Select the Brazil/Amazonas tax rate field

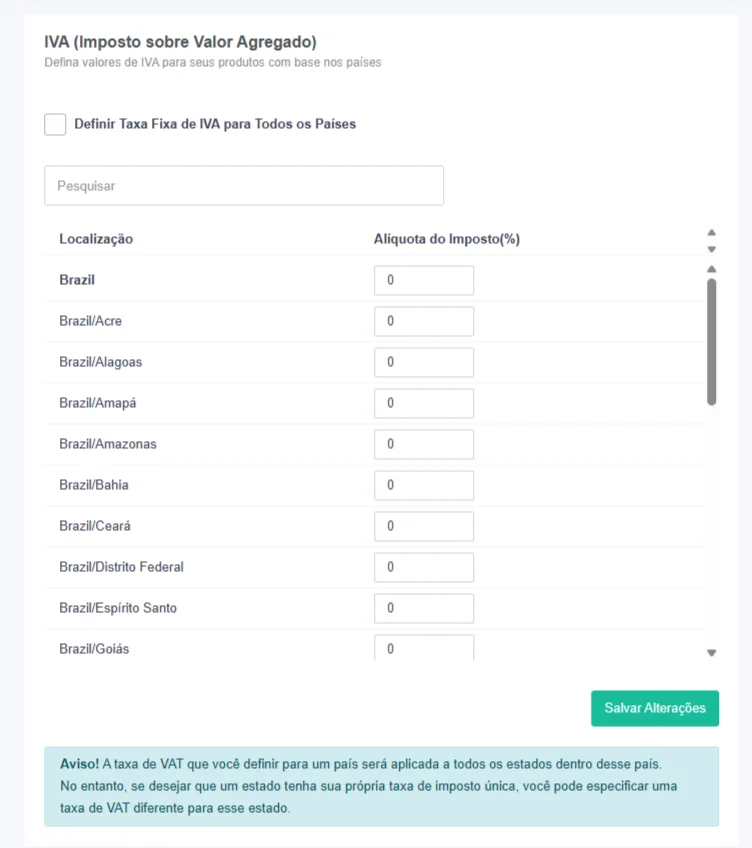424,445
